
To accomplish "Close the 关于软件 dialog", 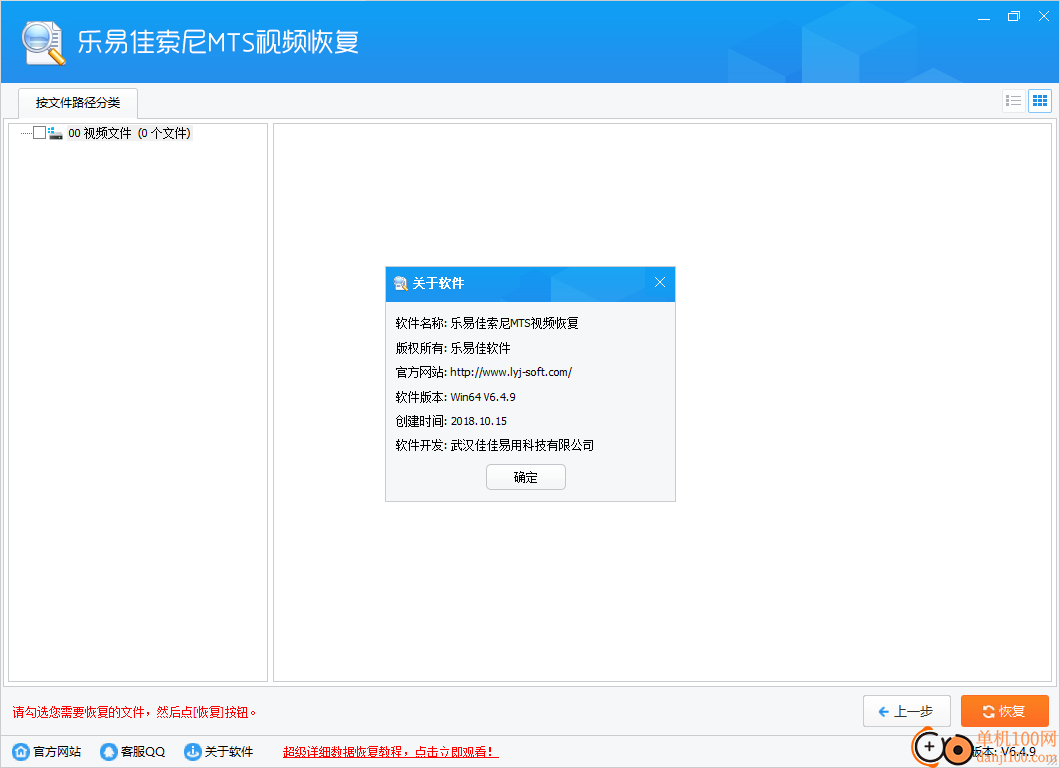I will tap(660, 283).
